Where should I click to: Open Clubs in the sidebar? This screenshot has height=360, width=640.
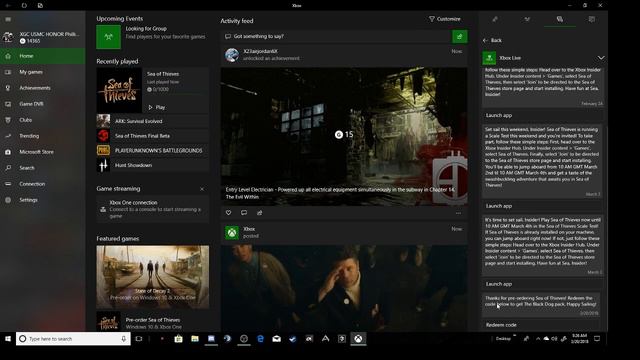click(42, 120)
